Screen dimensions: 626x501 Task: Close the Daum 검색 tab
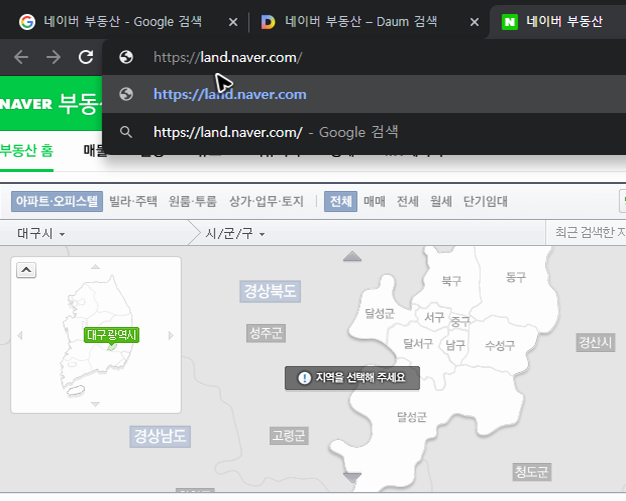[x=474, y=22]
